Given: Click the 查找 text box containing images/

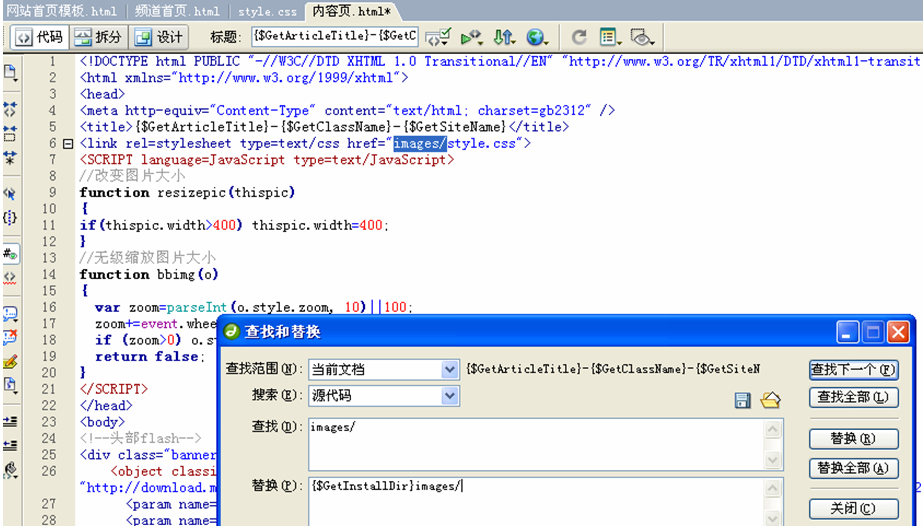Looking at the screenshot, I should [536, 444].
